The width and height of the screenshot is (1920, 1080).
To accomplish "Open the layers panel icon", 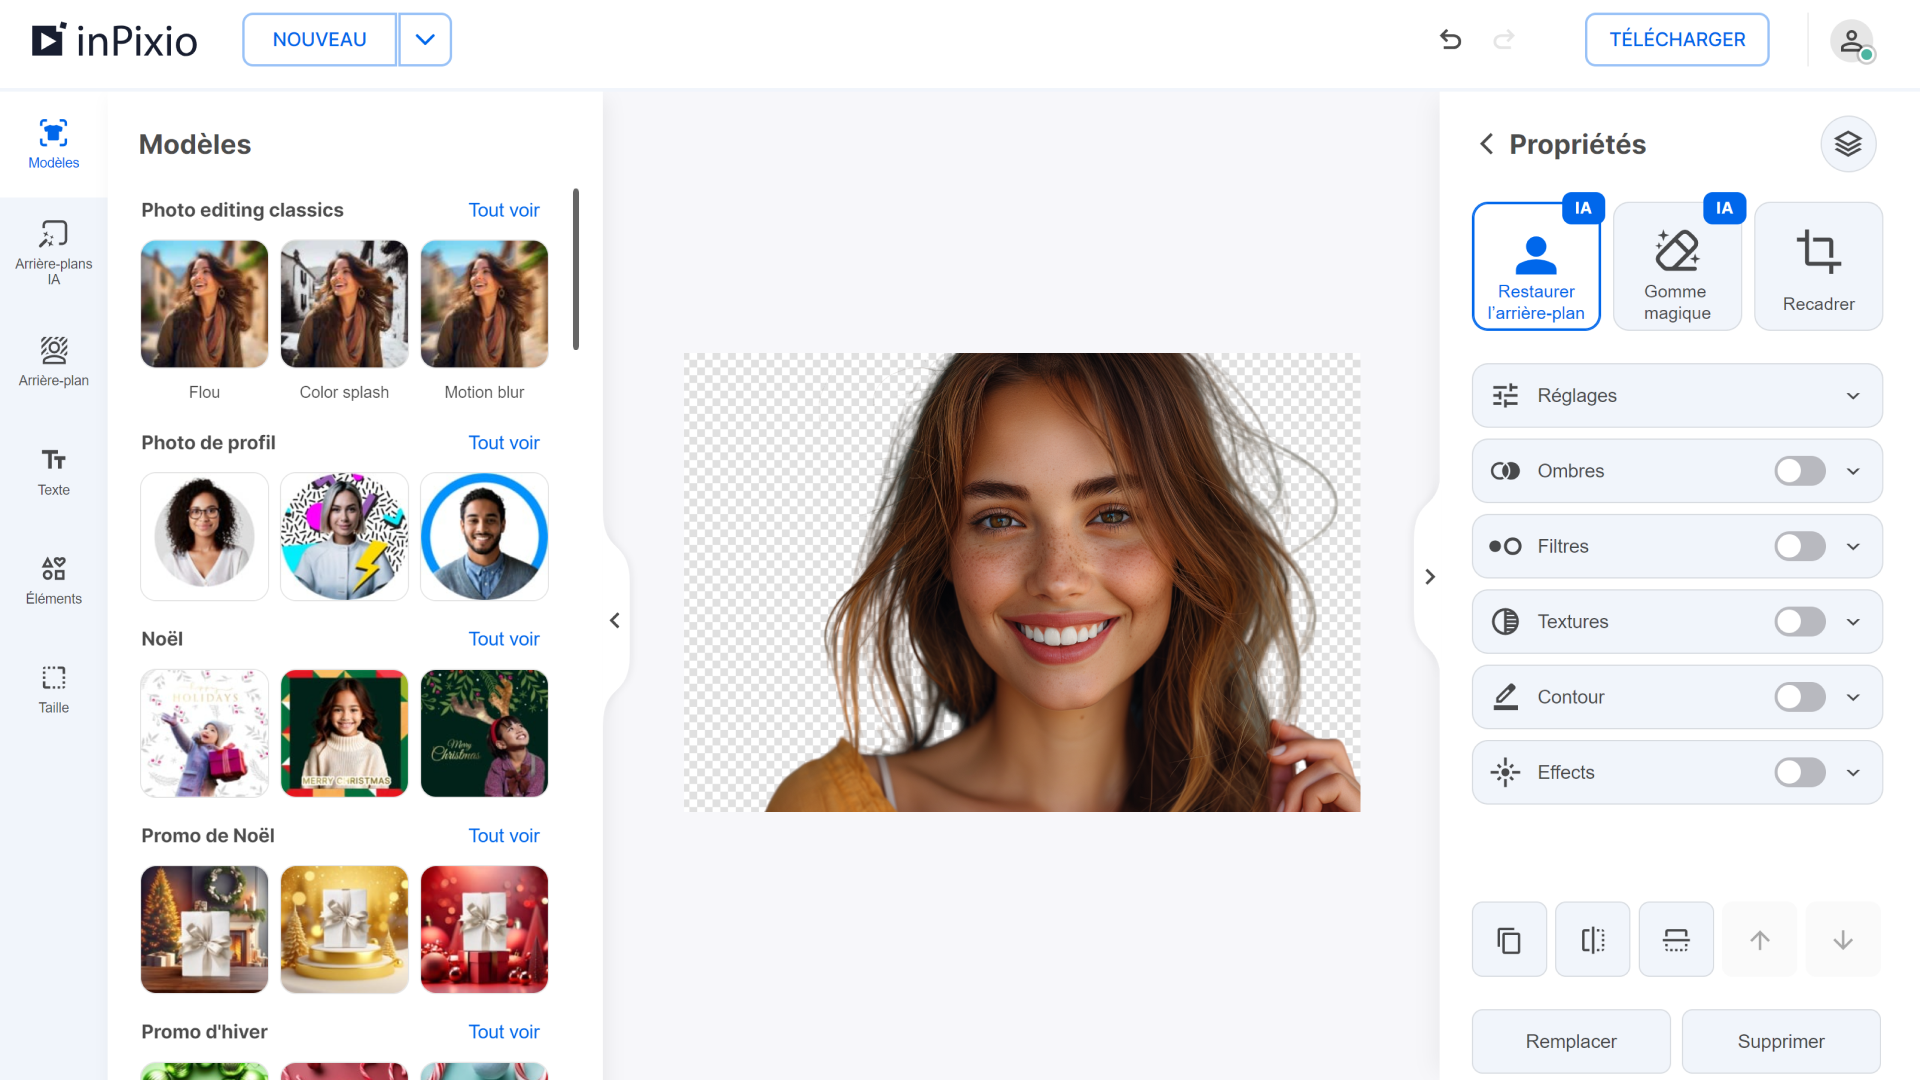I will (1847, 144).
